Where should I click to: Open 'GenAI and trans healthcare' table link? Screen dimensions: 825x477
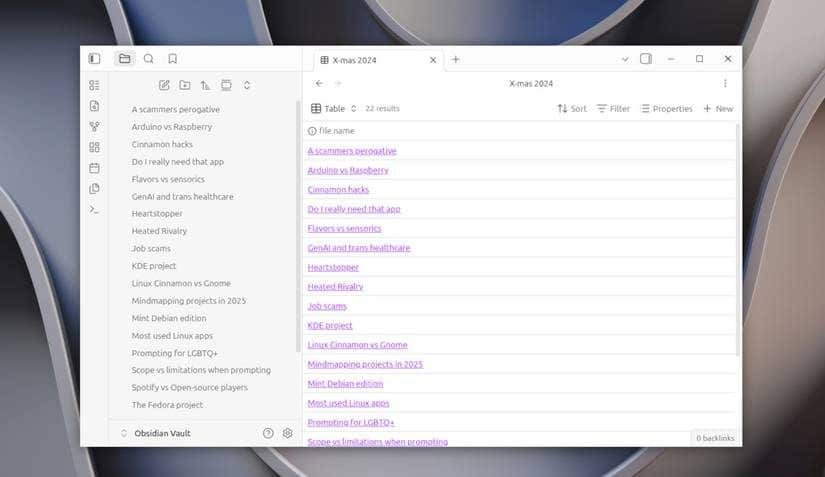(359, 248)
